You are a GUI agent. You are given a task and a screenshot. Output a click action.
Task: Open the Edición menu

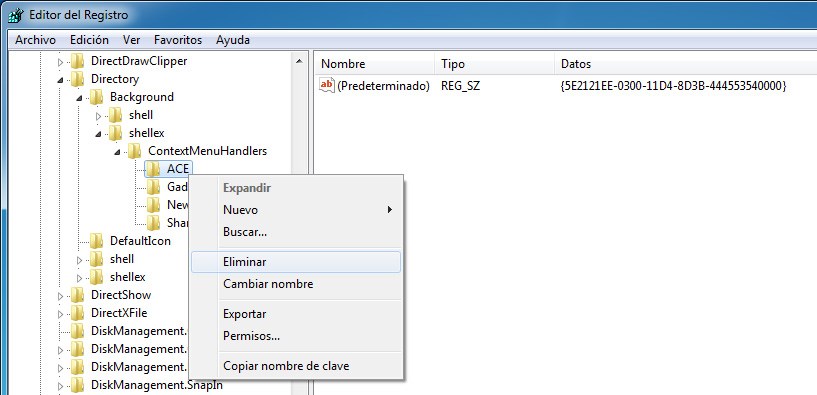[89, 40]
